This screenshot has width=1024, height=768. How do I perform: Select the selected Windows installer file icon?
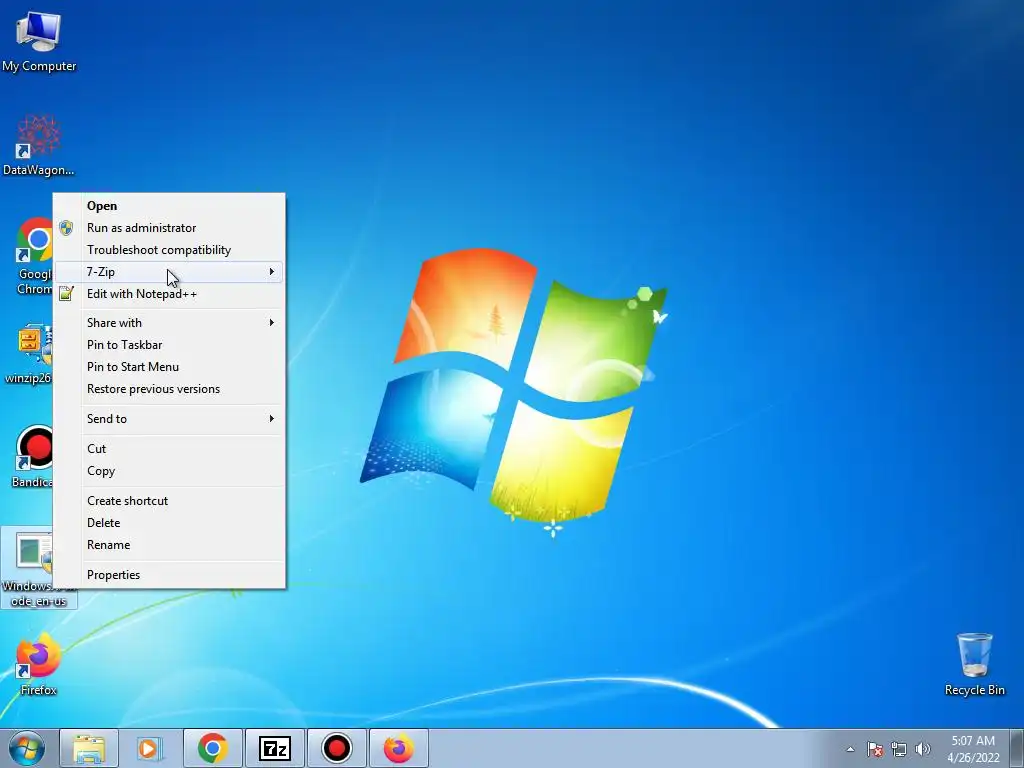point(27,568)
